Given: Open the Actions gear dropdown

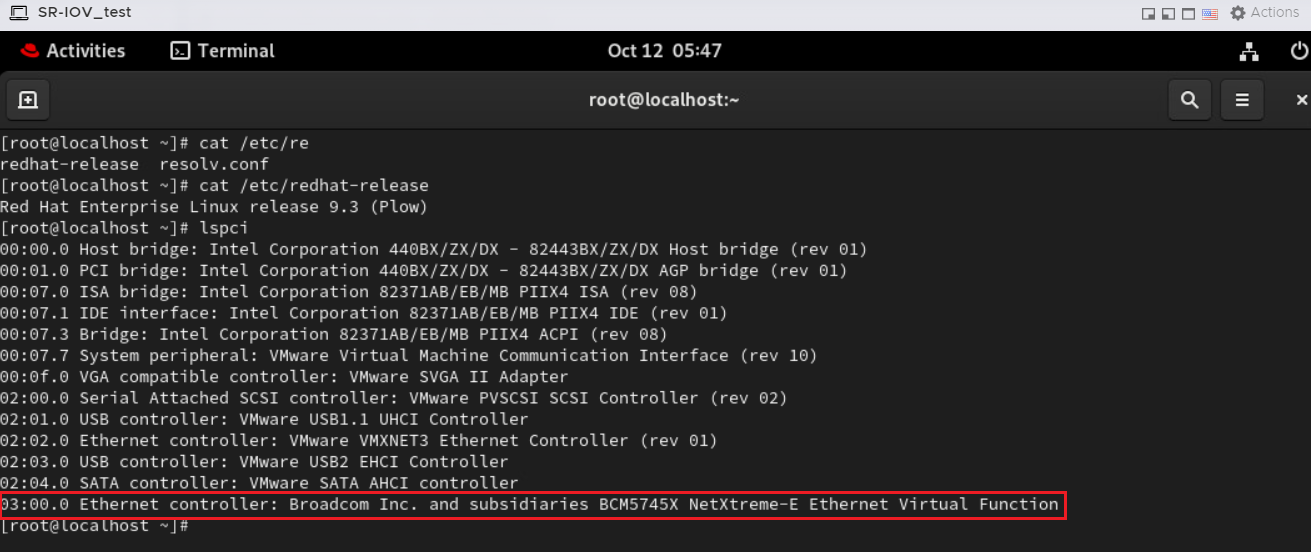Looking at the screenshot, I should 1264,13.
